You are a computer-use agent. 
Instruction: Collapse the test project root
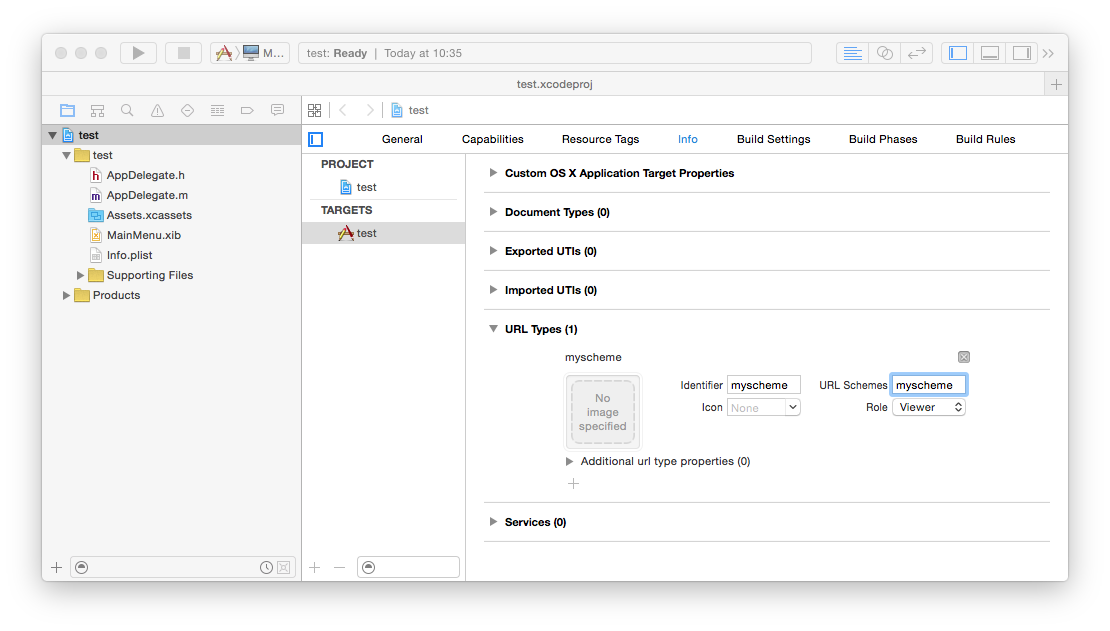52,135
